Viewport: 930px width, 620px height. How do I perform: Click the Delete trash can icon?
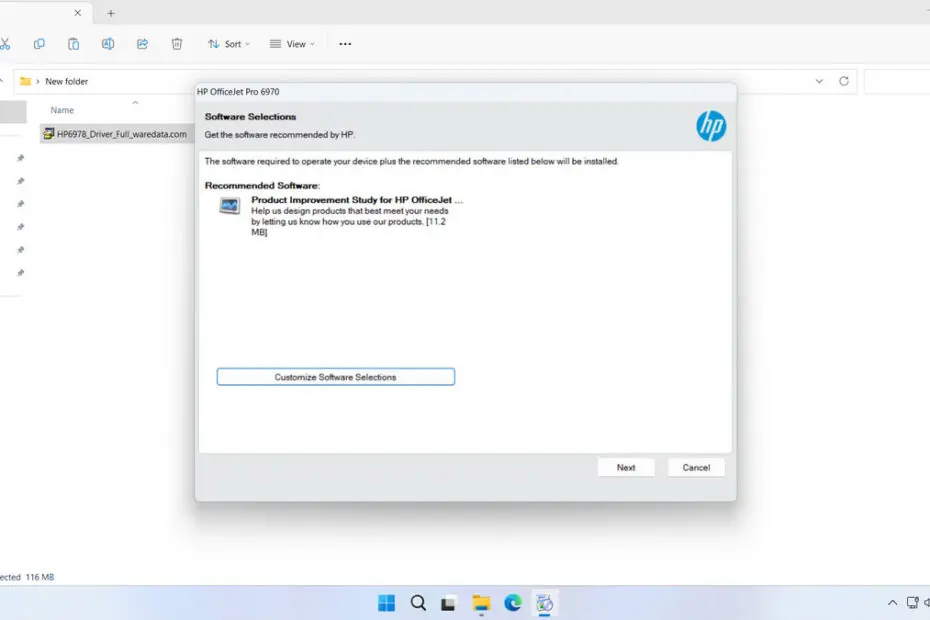(177, 44)
